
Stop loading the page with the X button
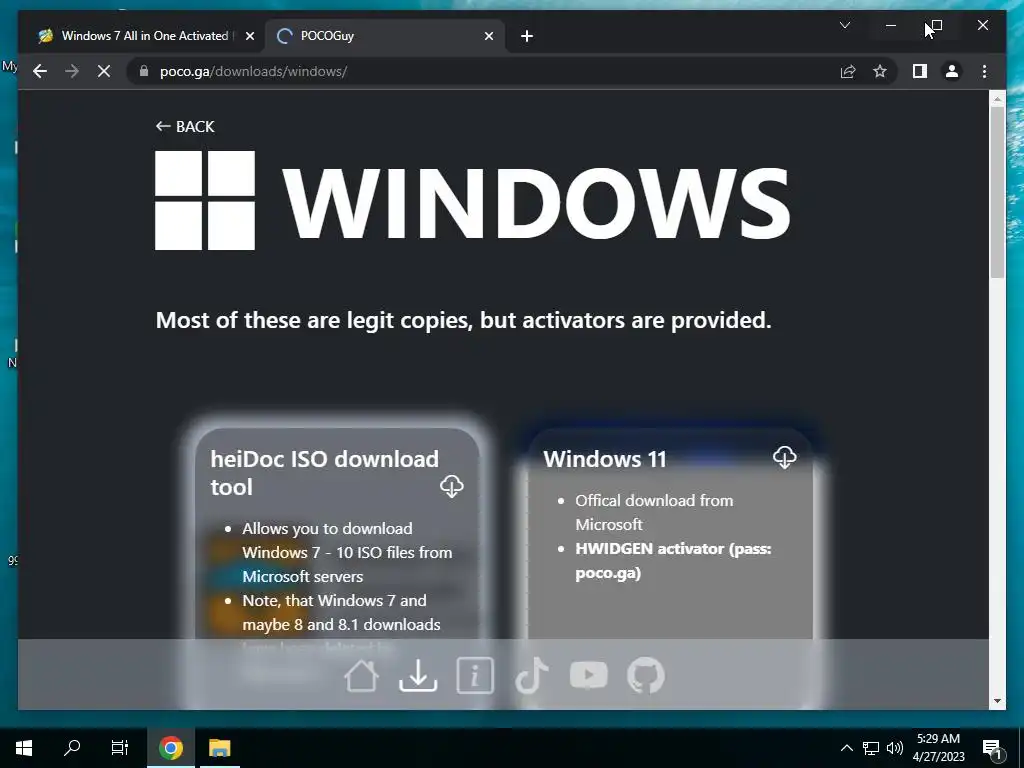[104, 71]
